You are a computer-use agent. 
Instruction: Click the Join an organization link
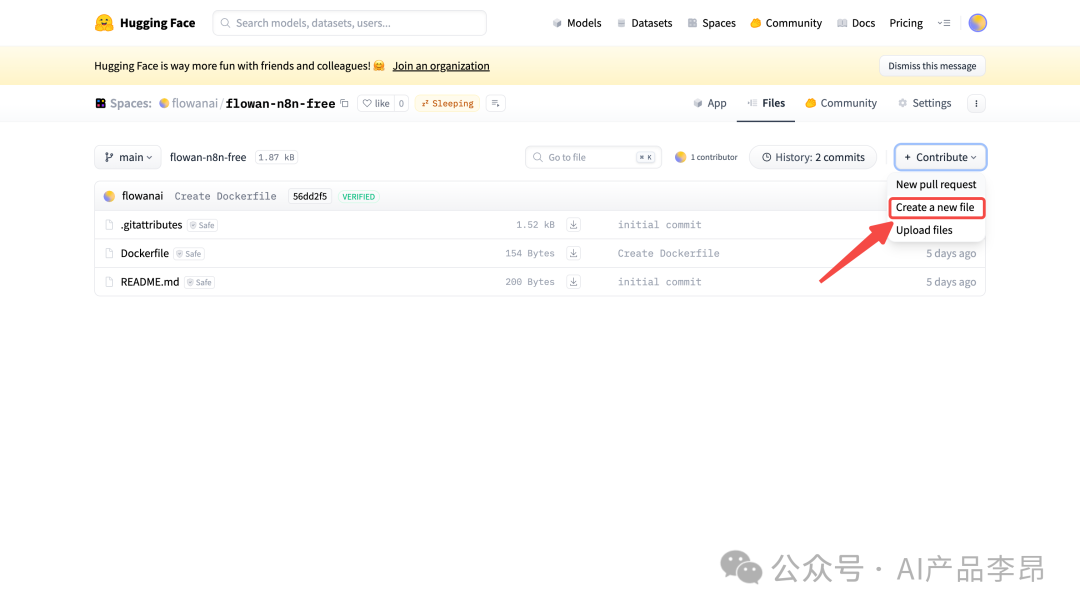pyautogui.click(x=441, y=66)
